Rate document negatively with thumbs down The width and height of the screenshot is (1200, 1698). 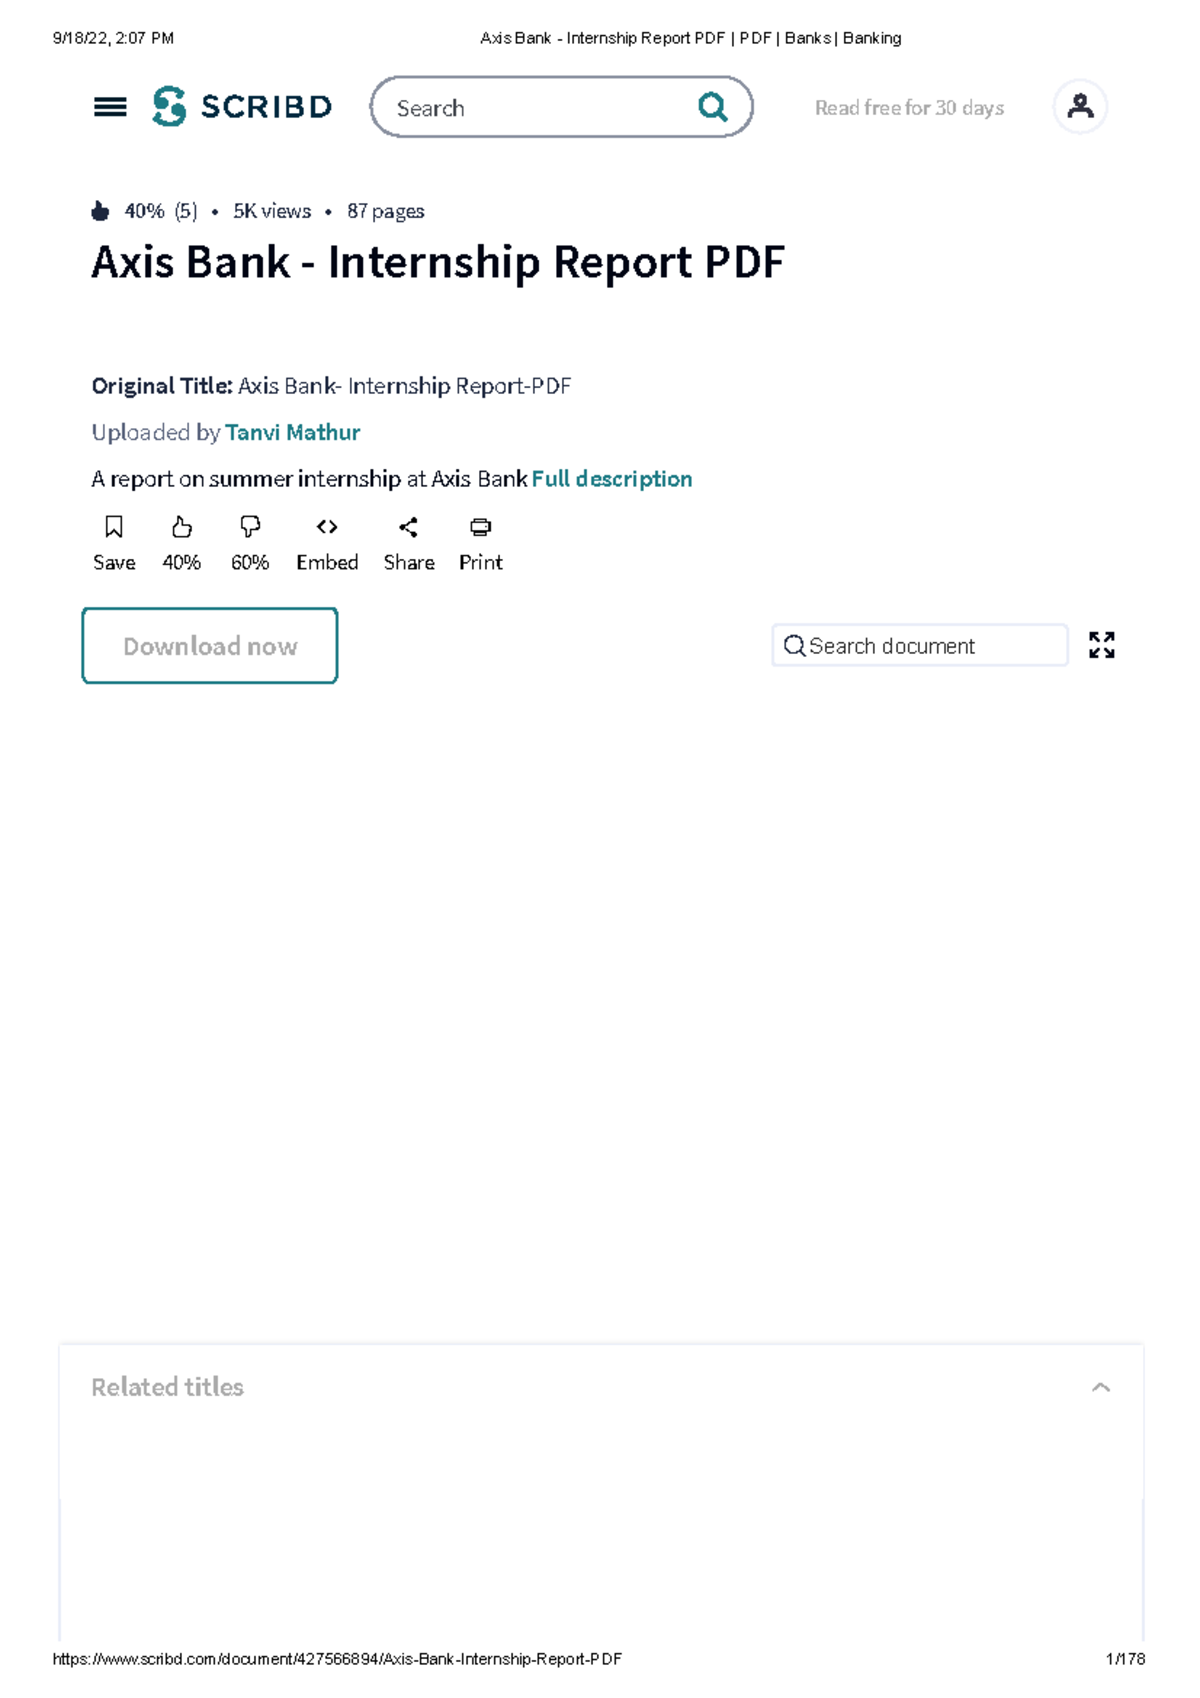[249, 527]
